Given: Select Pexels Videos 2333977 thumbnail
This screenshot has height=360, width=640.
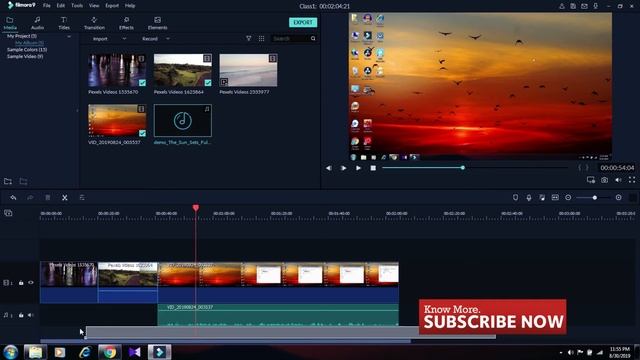Looking at the screenshot, I should [248, 70].
